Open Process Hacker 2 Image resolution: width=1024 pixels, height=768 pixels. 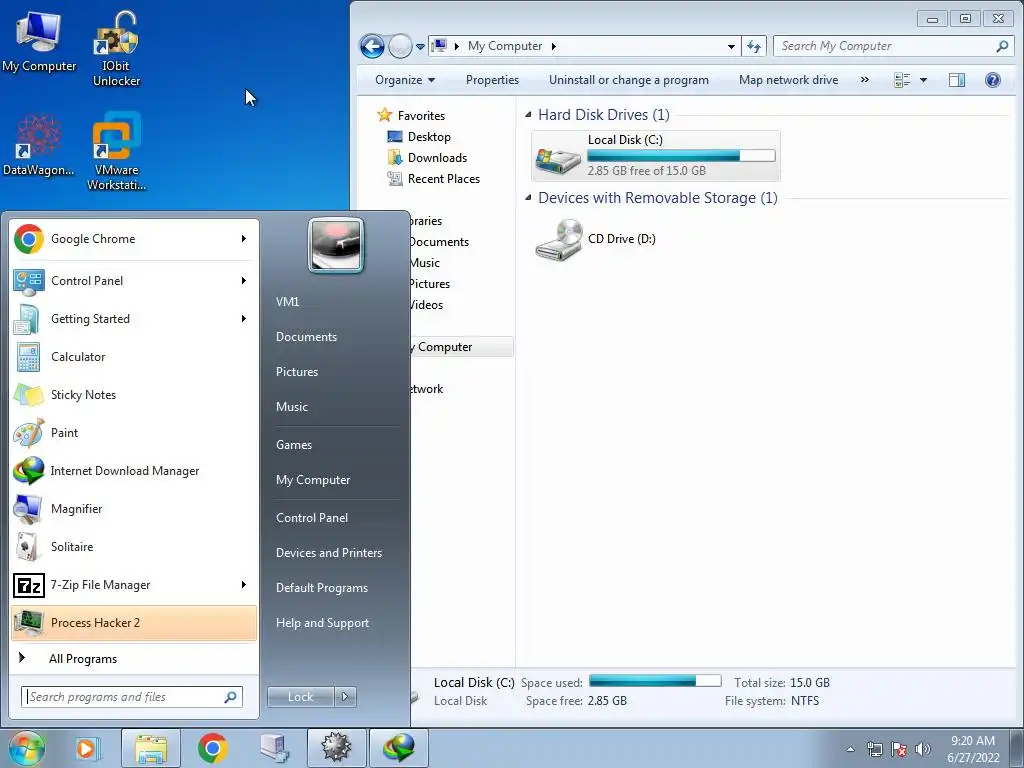134,623
